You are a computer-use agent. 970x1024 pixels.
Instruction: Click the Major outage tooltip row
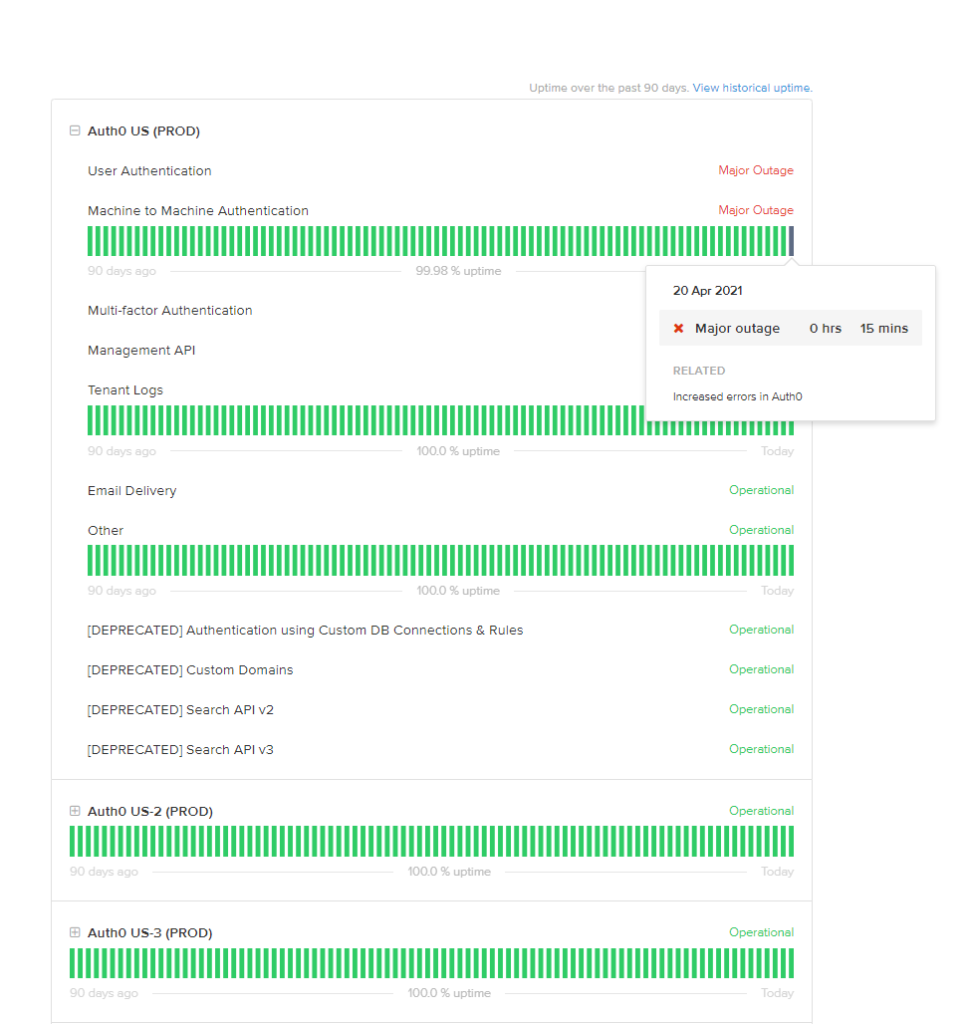tap(790, 328)
